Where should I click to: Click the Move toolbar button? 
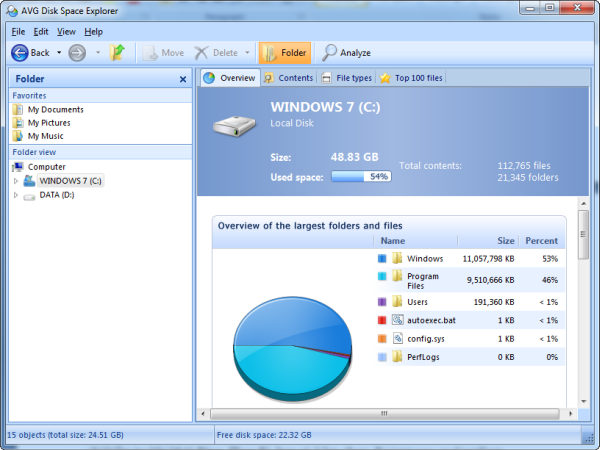click(163, 53)
